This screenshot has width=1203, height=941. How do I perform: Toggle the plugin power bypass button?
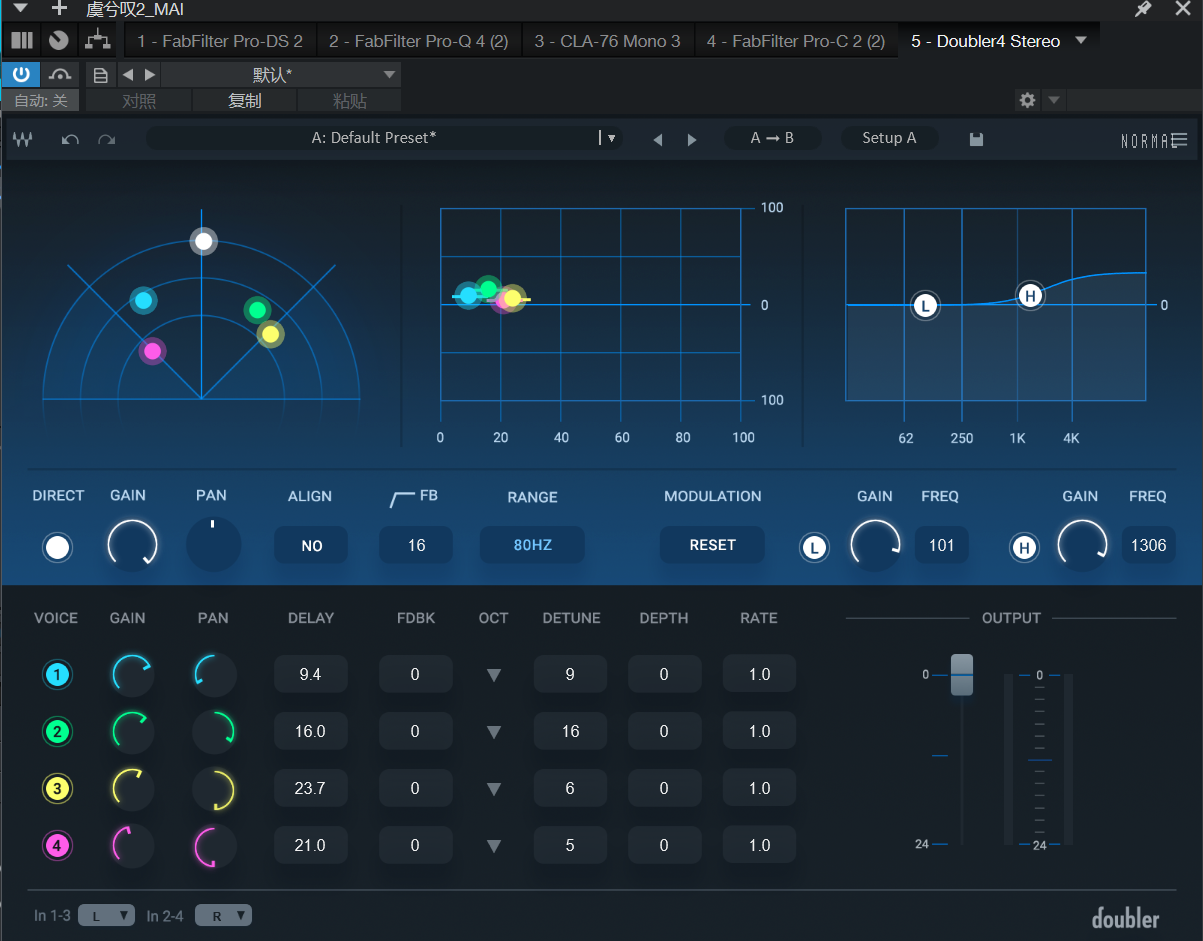tap(20, 74)
